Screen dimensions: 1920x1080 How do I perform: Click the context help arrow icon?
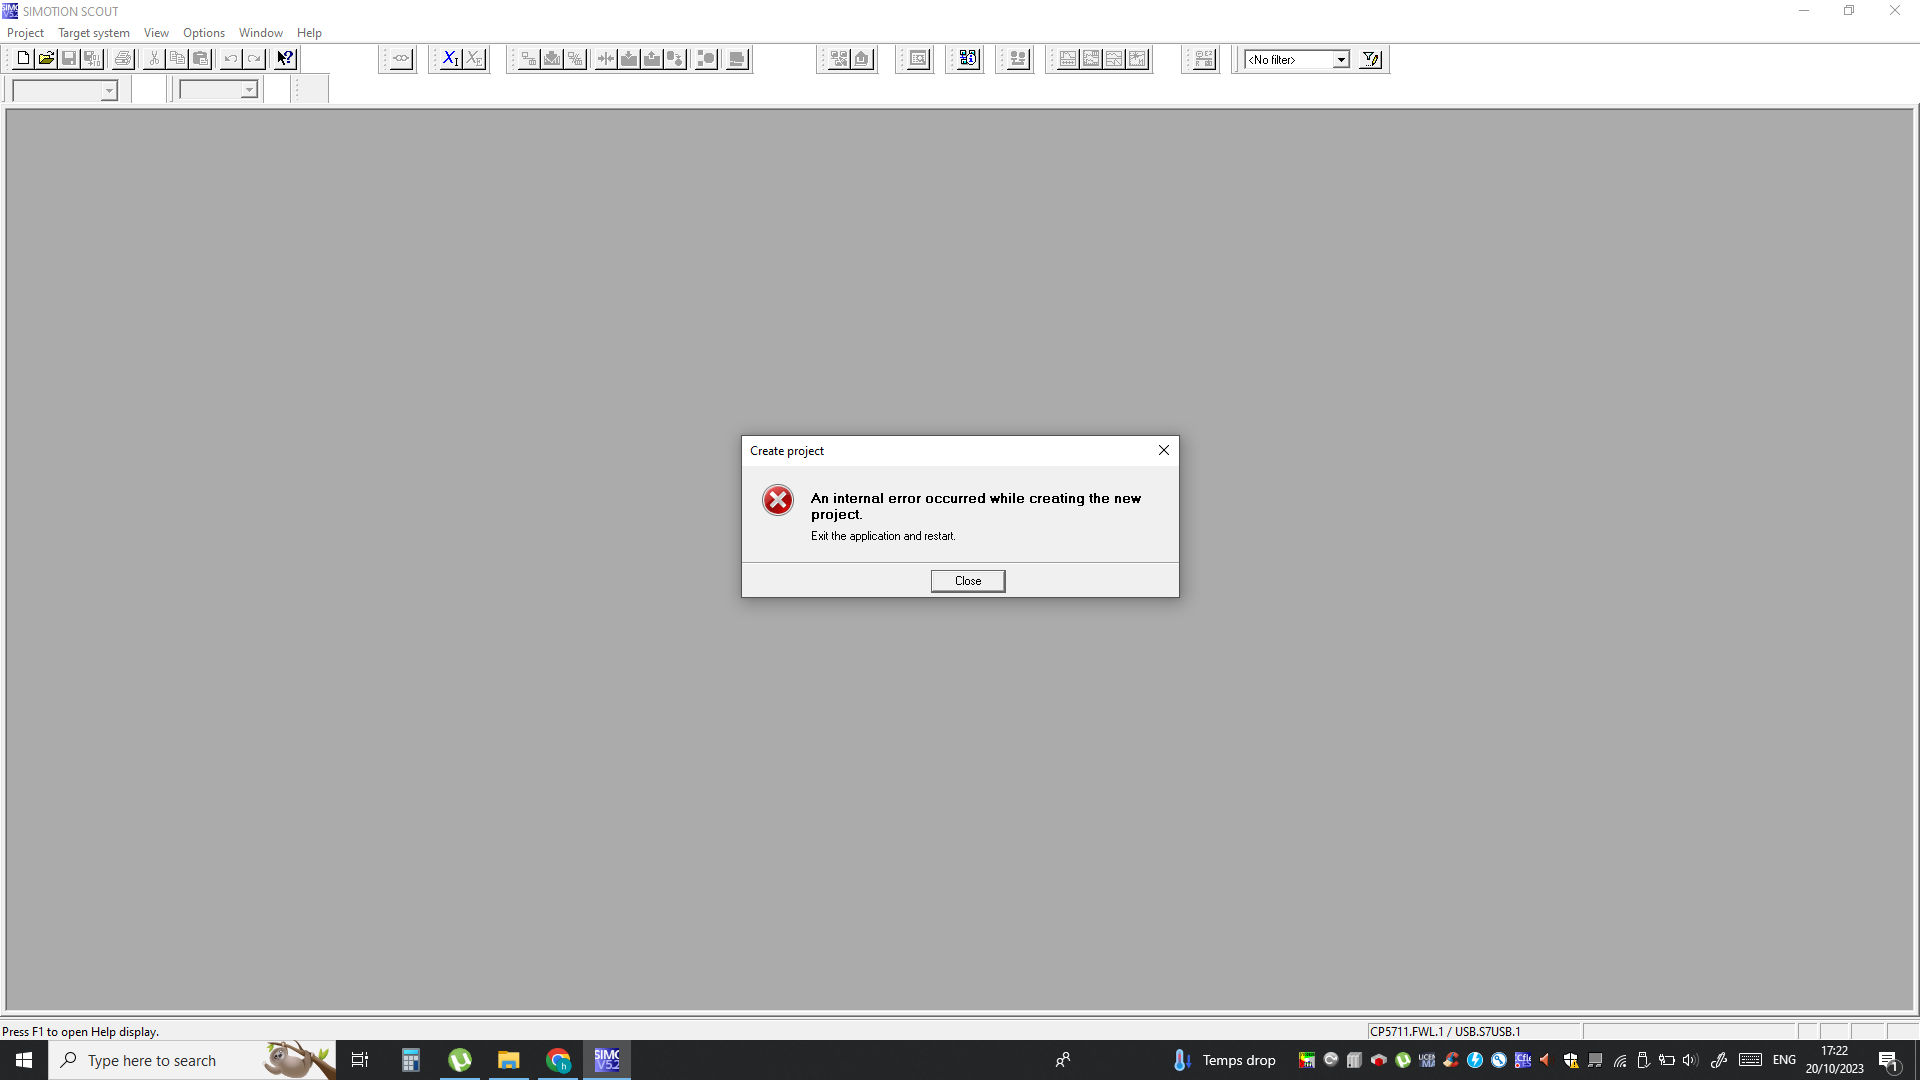pos(285,59)
